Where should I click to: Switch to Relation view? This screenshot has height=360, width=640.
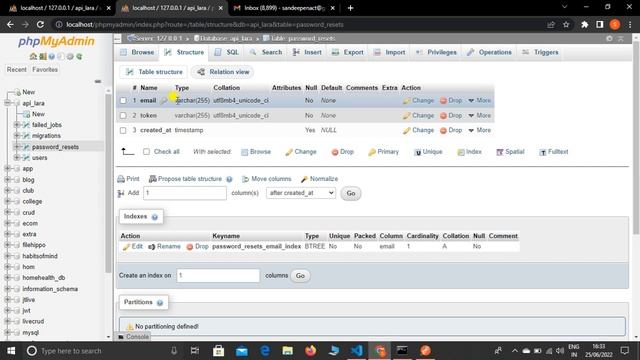click(223, 72)
